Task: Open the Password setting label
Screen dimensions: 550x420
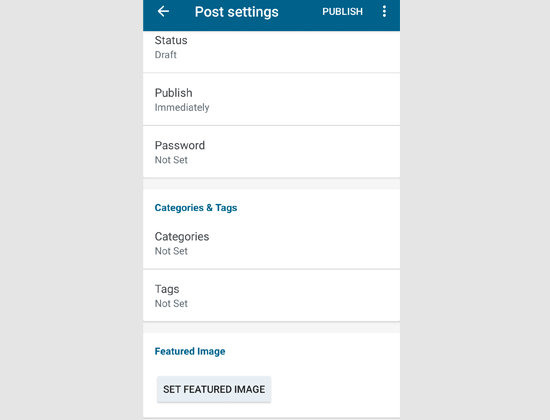Action: [x=180, y=145]
